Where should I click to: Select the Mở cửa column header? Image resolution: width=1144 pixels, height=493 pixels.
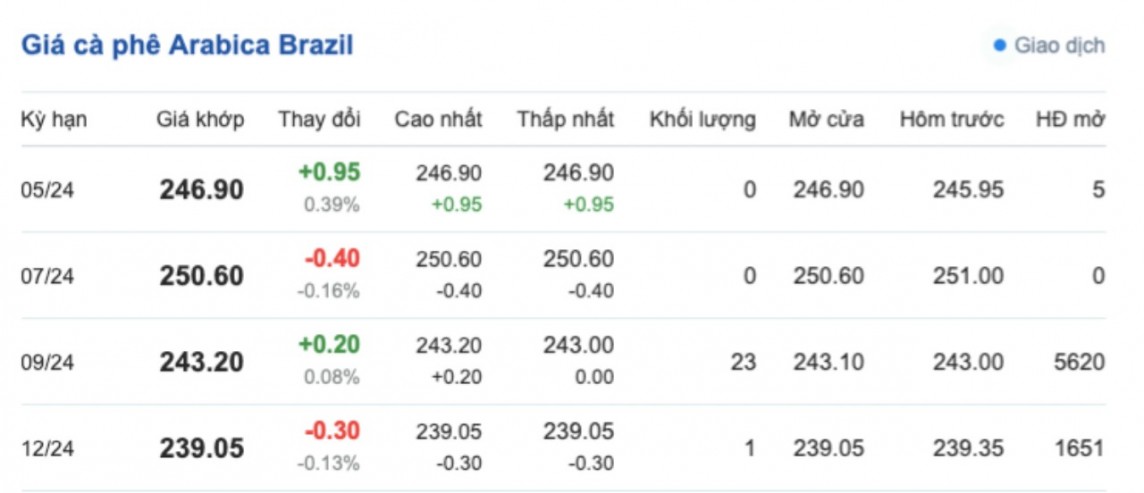[826, 120]
